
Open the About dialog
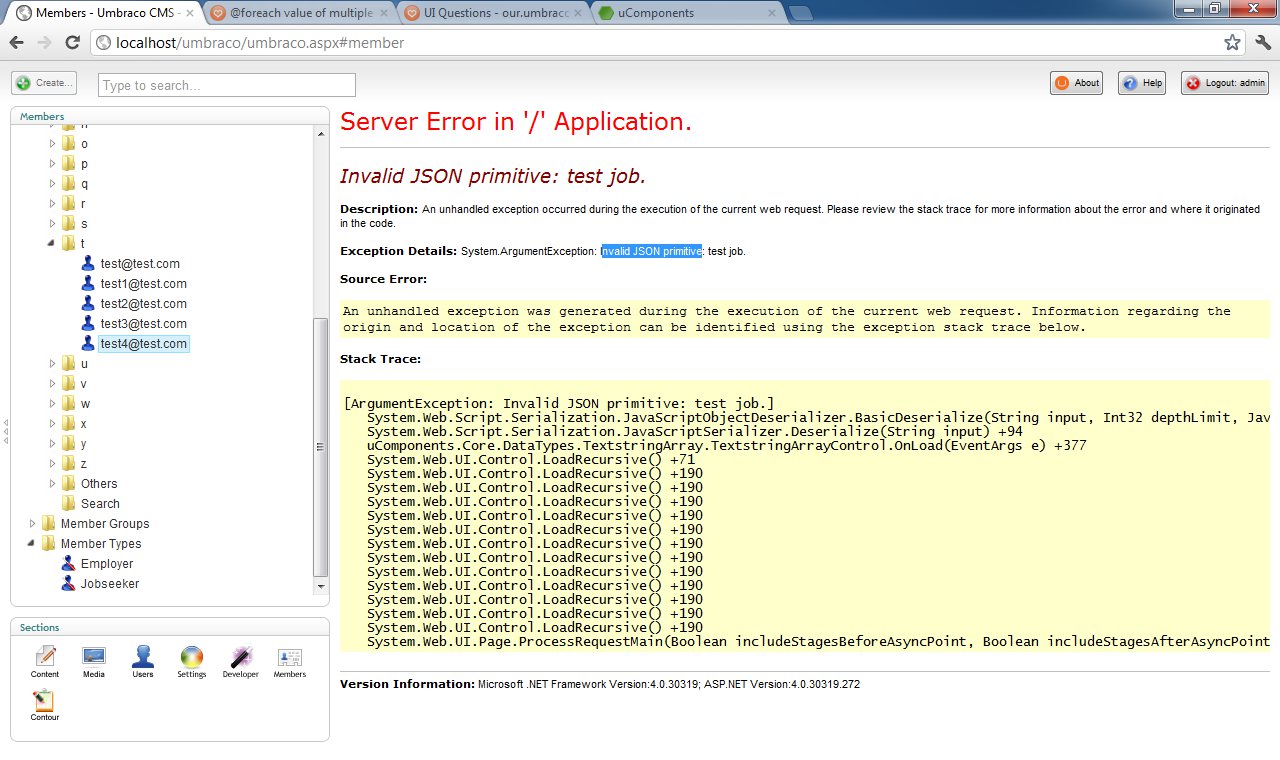pos(1076,83)
